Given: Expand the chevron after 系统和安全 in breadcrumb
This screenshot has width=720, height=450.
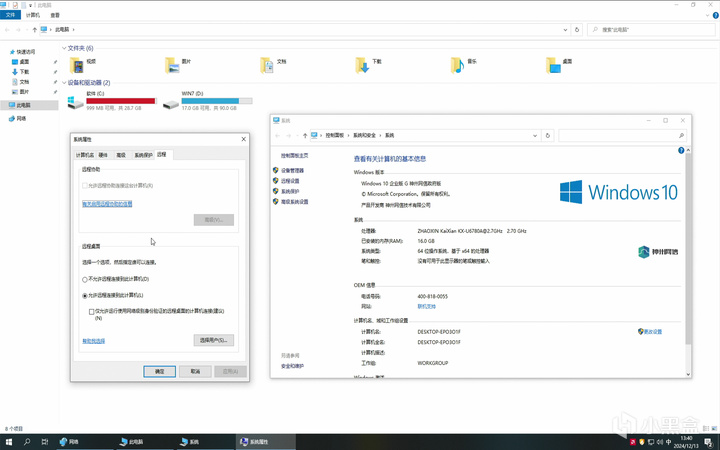Looking at the screenshot, I should pyautogui.click(x=381, y=135).
